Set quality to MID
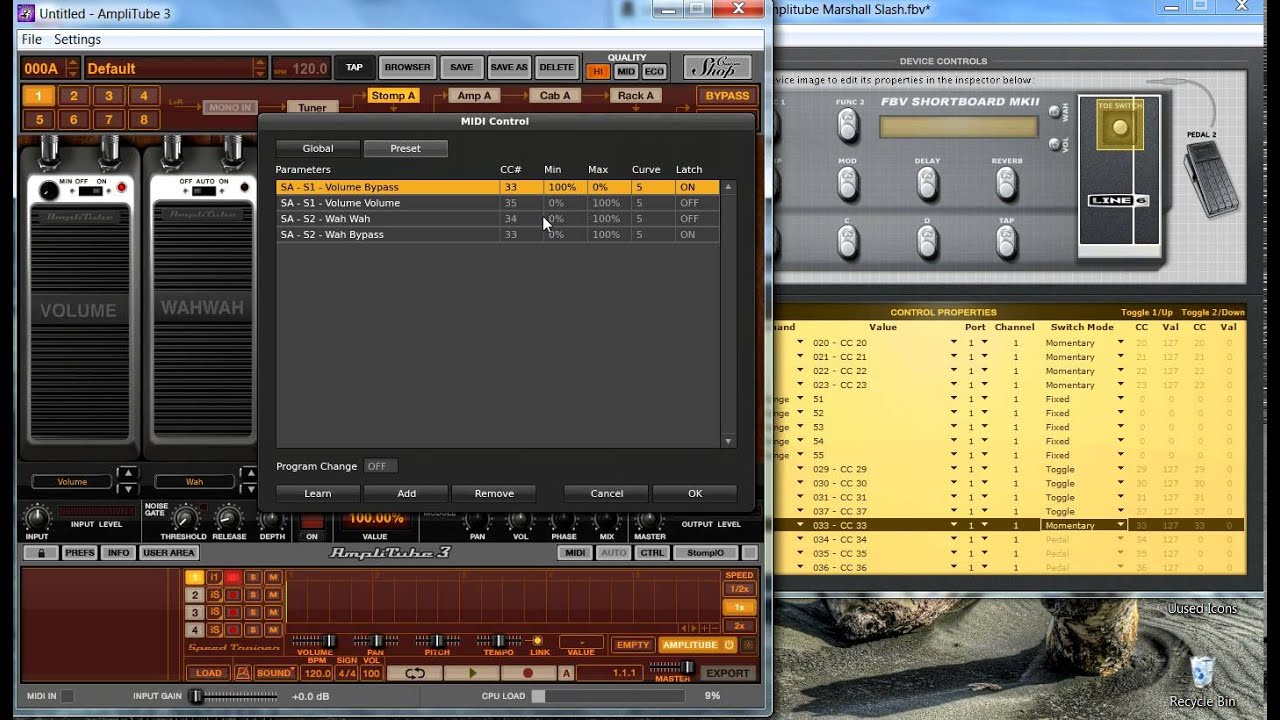The width and height of the screenshot is (1280, 720). click(x=626, y=72)
